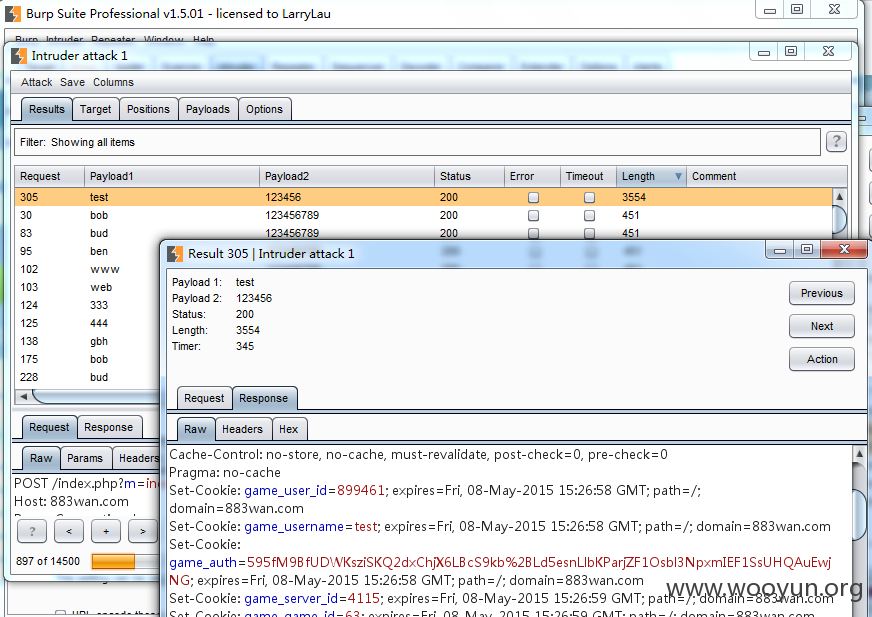Select result row 305 with payload test

tap(423, 197)
